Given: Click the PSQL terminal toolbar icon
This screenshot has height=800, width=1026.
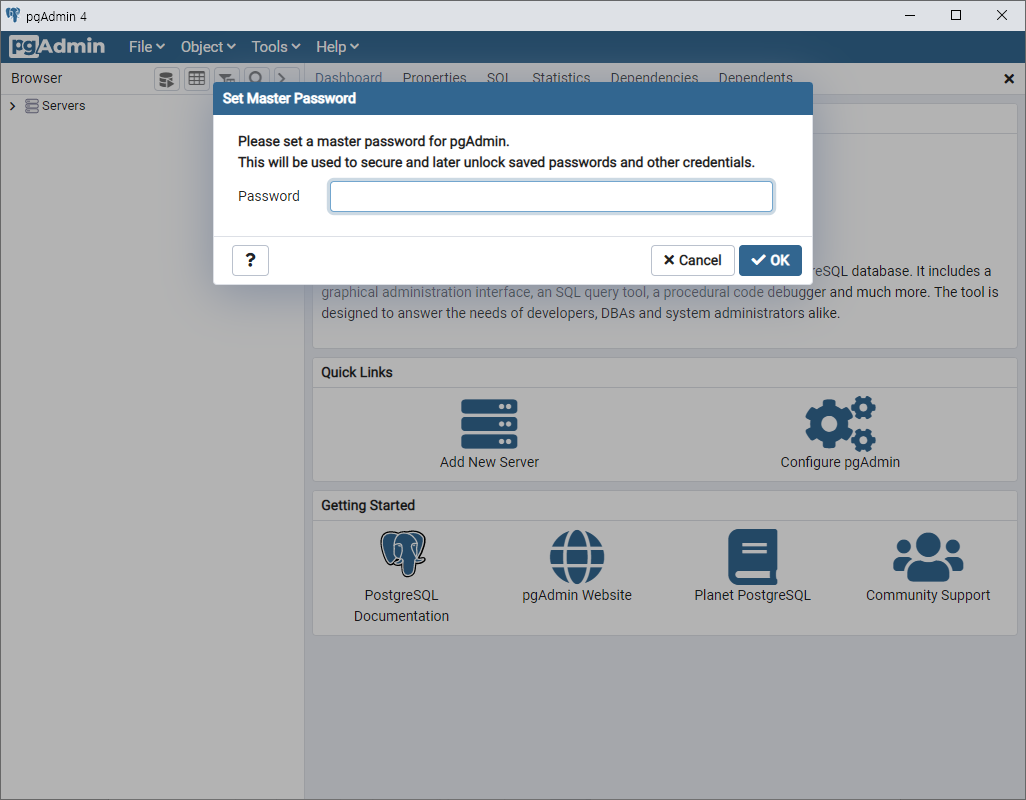Looking at the screenshot, I should tap(286, 77).
